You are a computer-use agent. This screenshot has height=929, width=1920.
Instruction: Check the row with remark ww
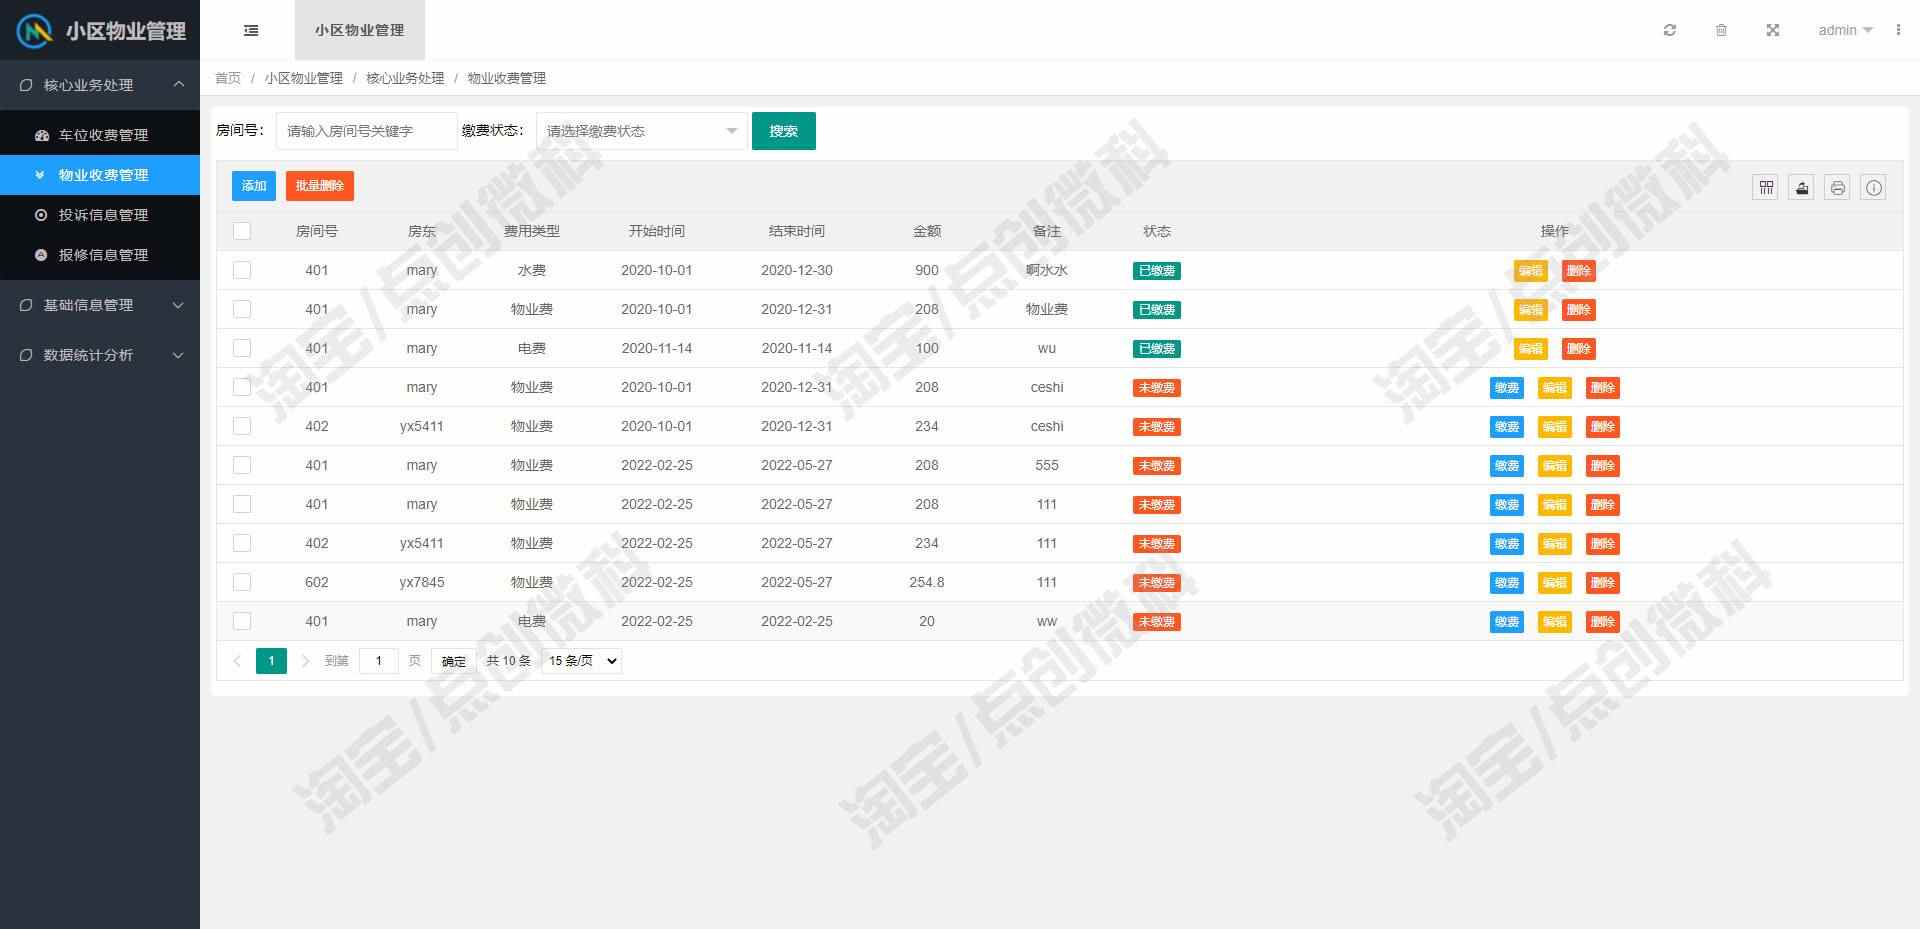click(x=242, y=621)
